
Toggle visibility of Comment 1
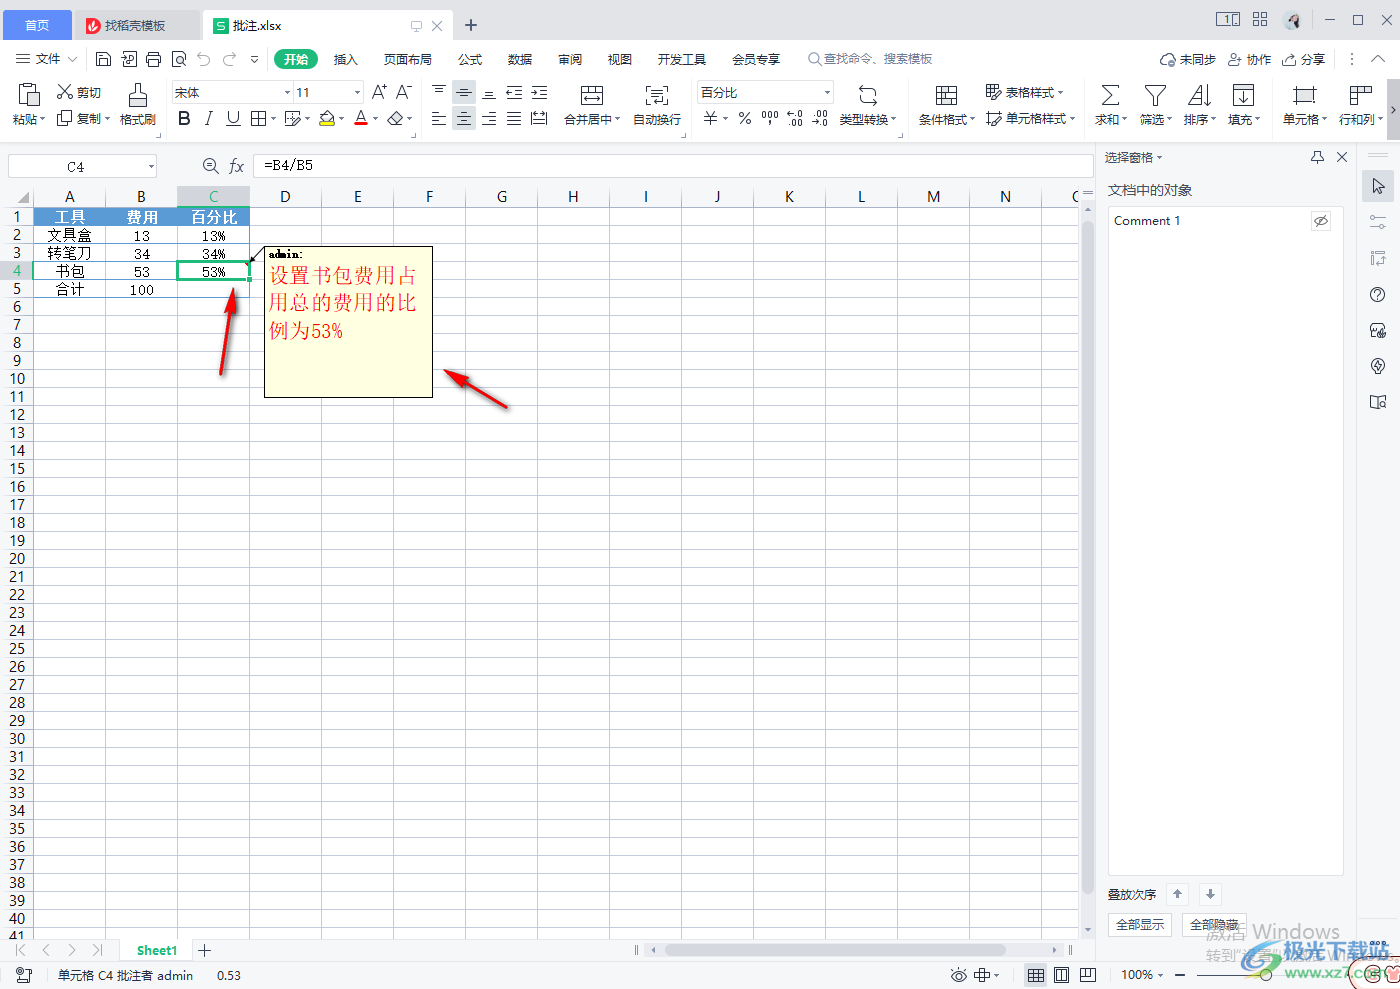click(x=1321, y=221)
